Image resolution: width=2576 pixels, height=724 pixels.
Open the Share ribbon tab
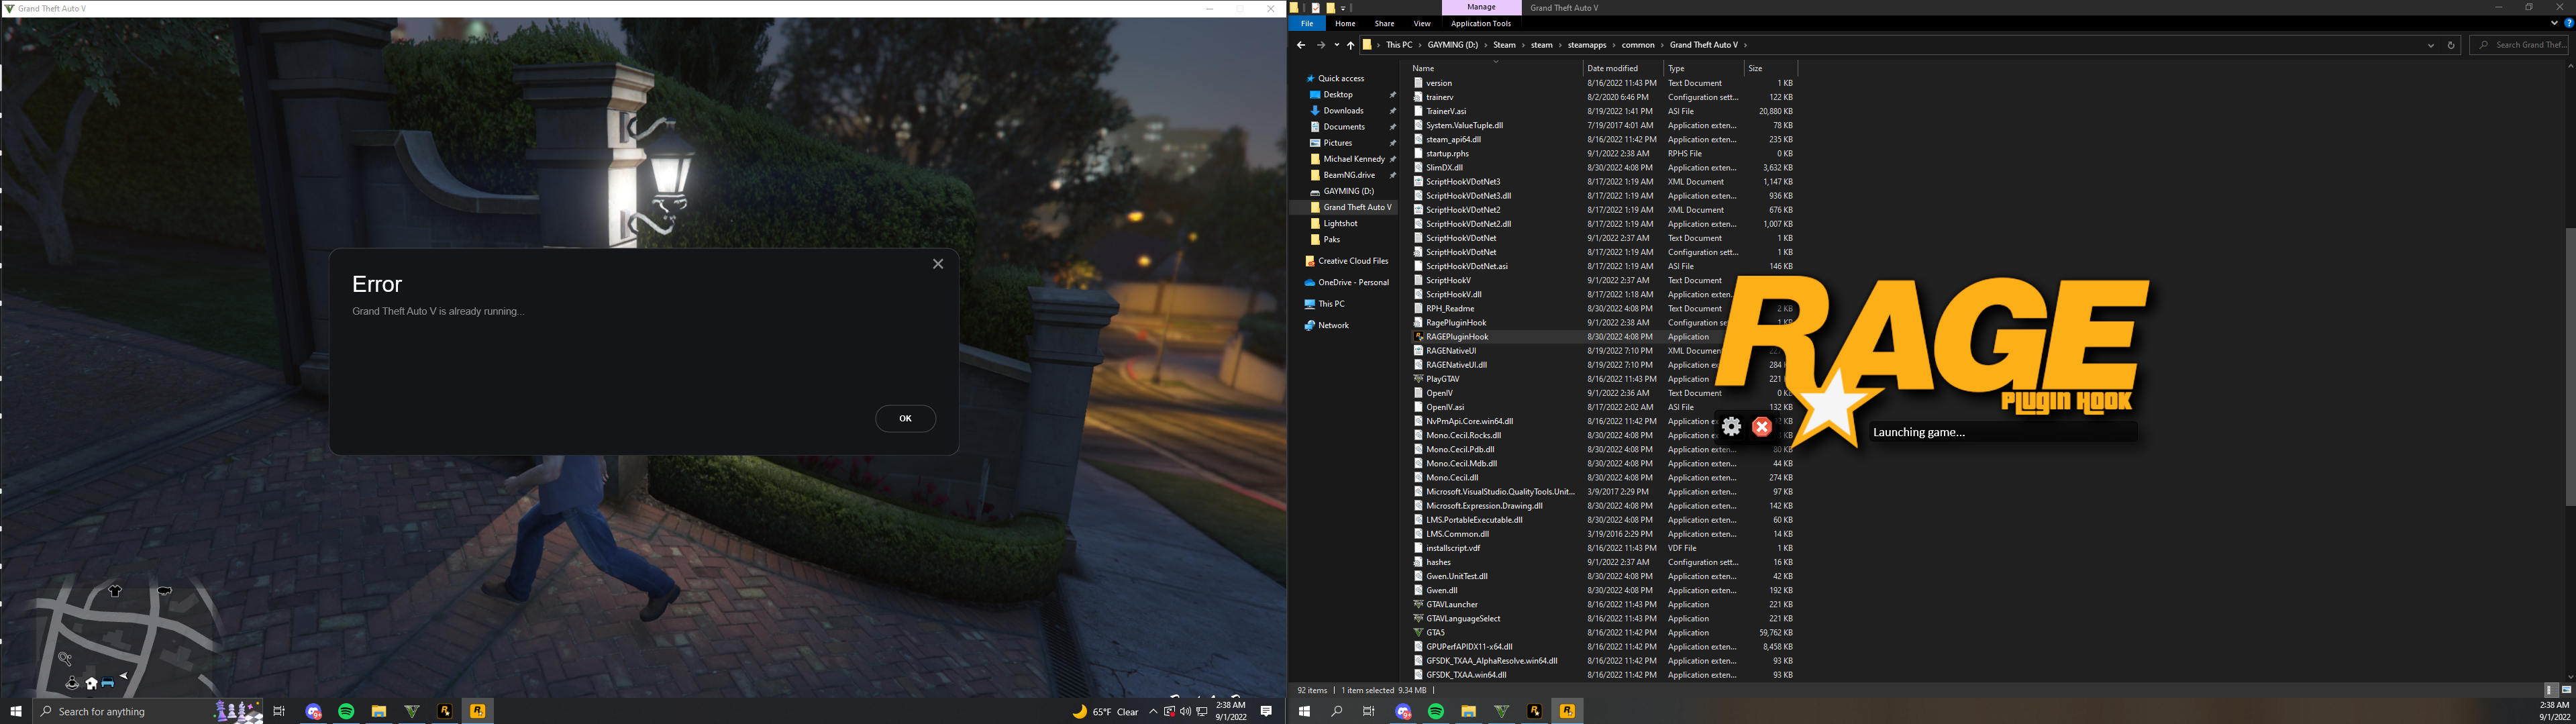point(1384,23)
